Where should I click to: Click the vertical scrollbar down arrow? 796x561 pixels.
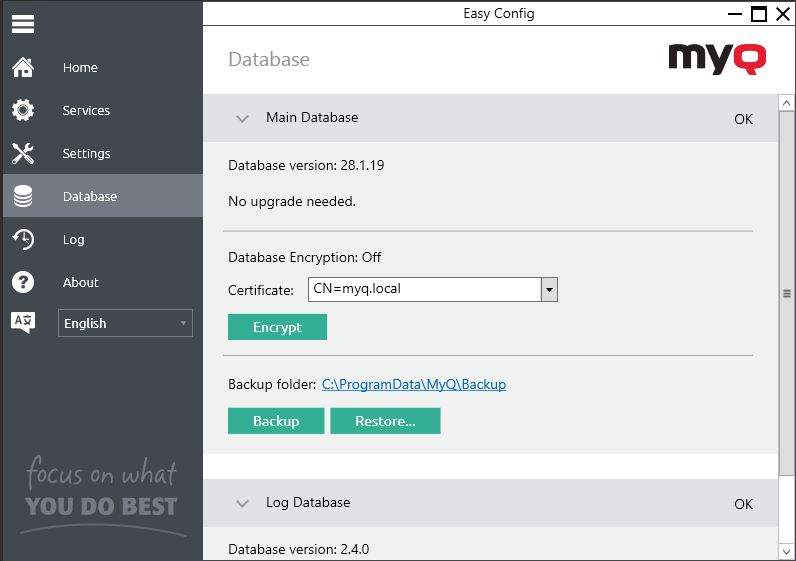tap(786, 551)
